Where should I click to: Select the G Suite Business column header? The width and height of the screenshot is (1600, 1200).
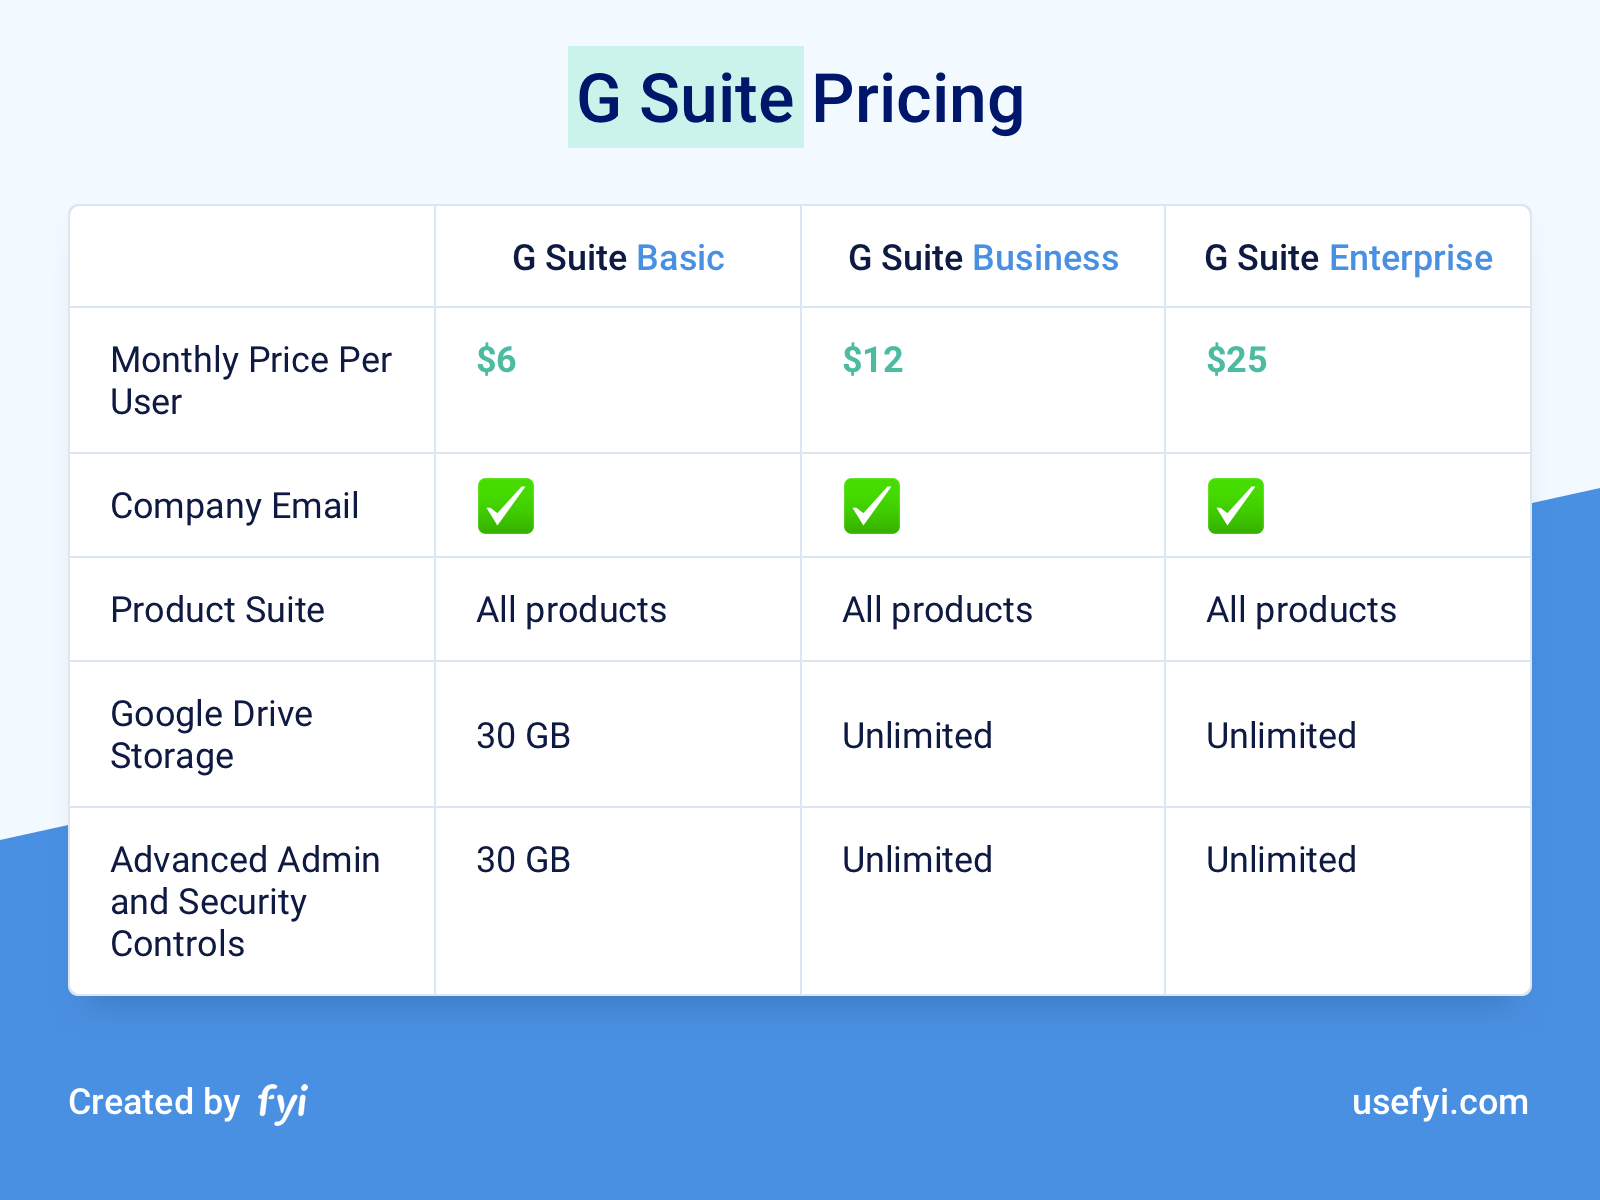click(x=983, y=258)
